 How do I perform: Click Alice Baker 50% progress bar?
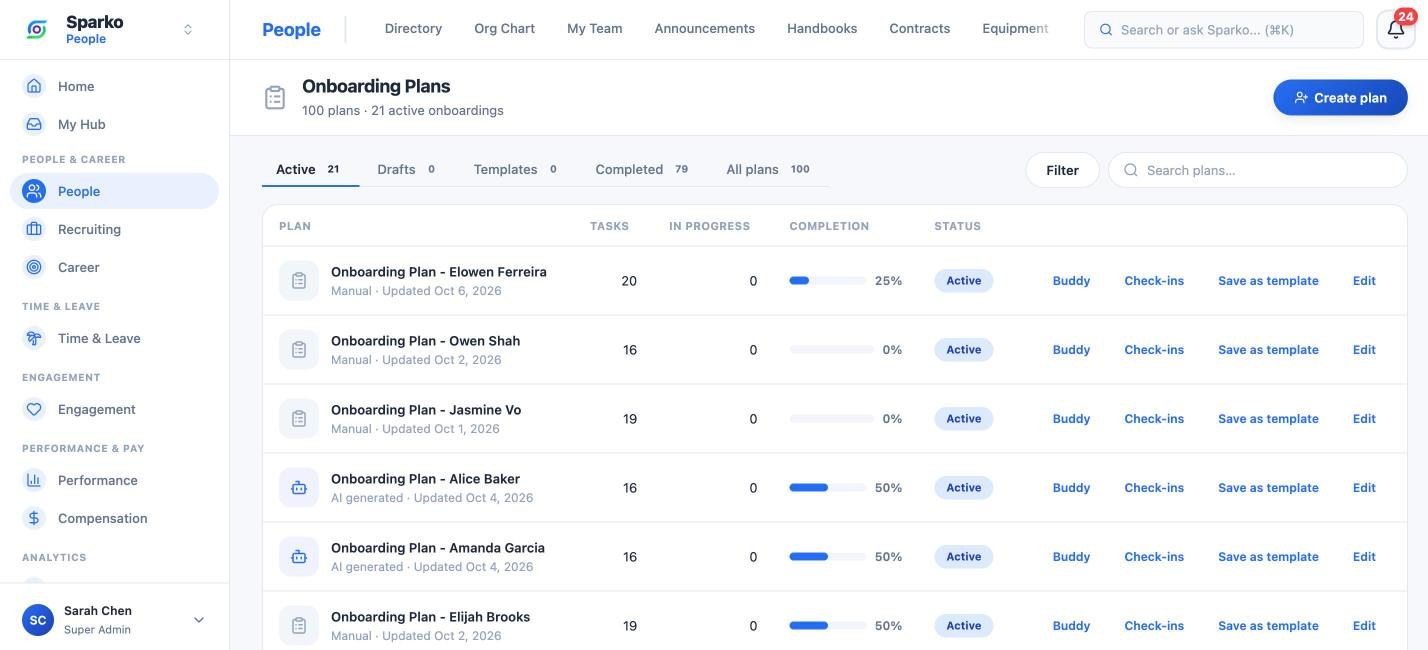[828, 488]
